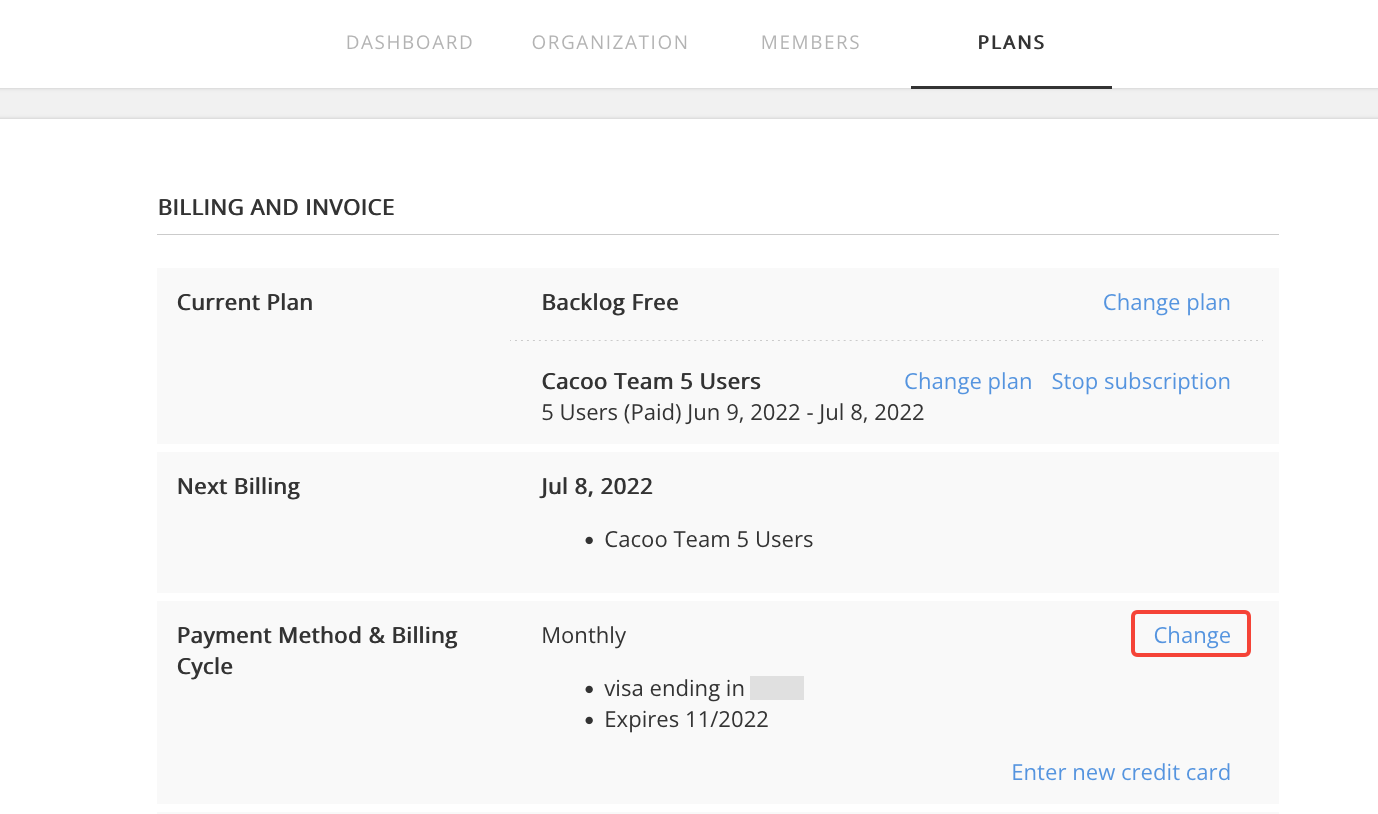The width and height of the screenshot is (1378, 814).
Task: Click the visa ending in text
Action: (675, 688)
